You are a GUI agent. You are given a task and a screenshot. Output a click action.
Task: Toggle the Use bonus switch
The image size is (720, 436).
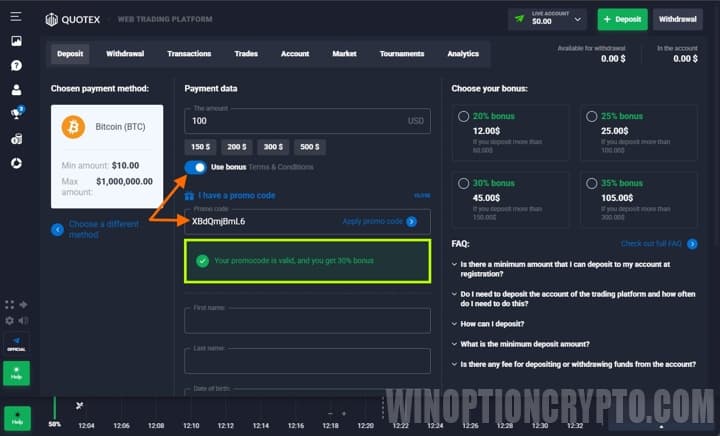coord(196,167)
